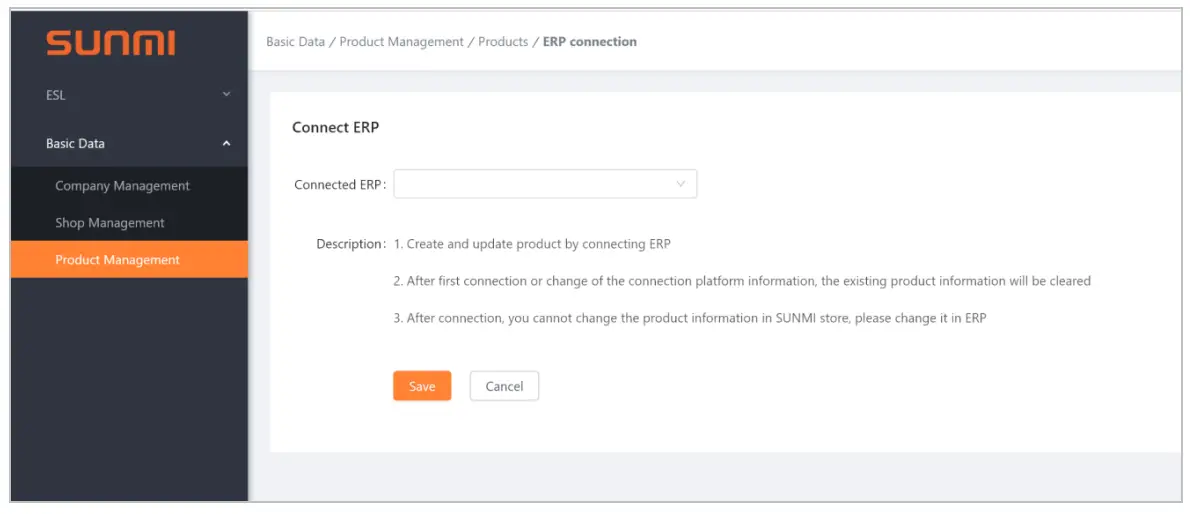Click the Description label
1190x514 pixels.
(x=349, y=244)
